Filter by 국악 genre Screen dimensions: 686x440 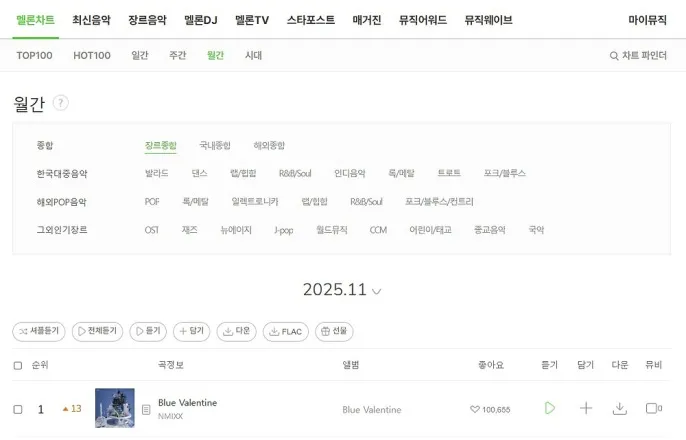536,230
